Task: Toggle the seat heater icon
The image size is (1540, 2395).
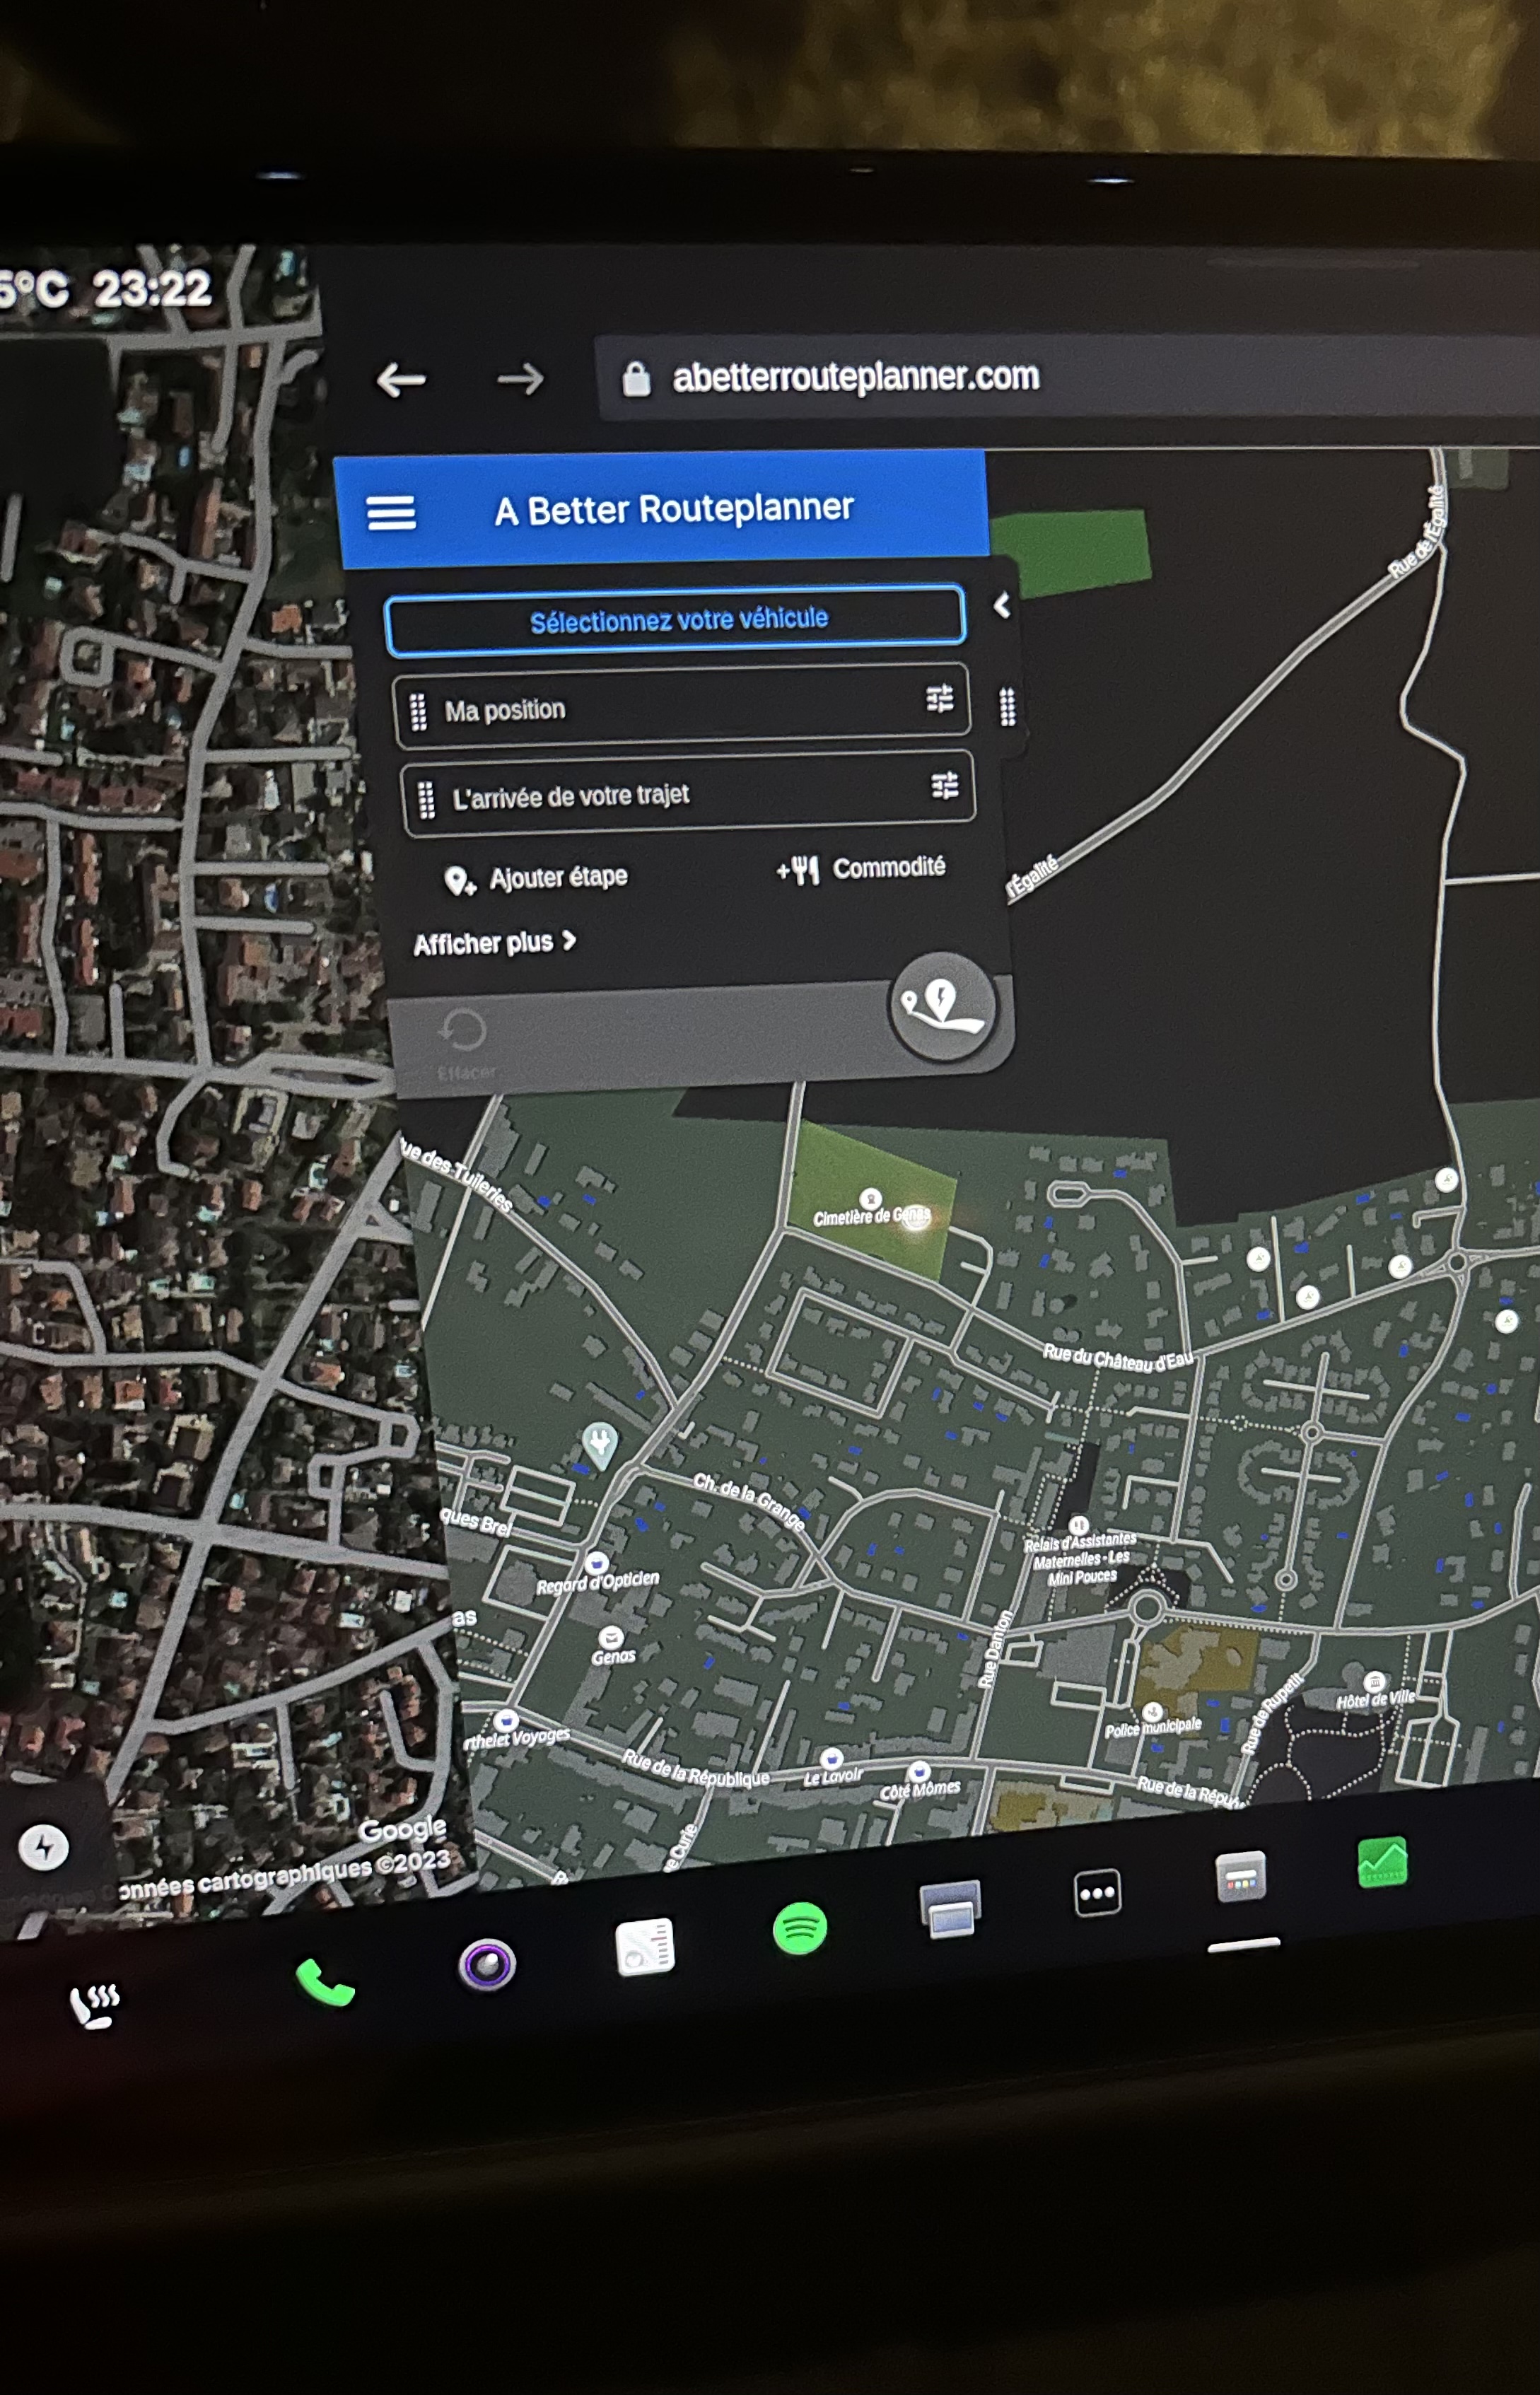Action: 95,2005
